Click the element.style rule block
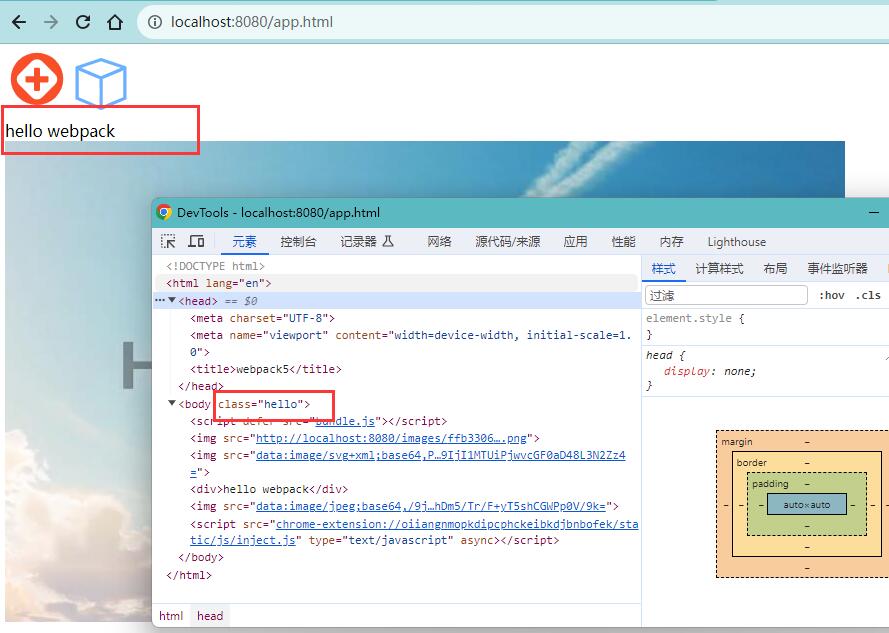 point(765,326)
